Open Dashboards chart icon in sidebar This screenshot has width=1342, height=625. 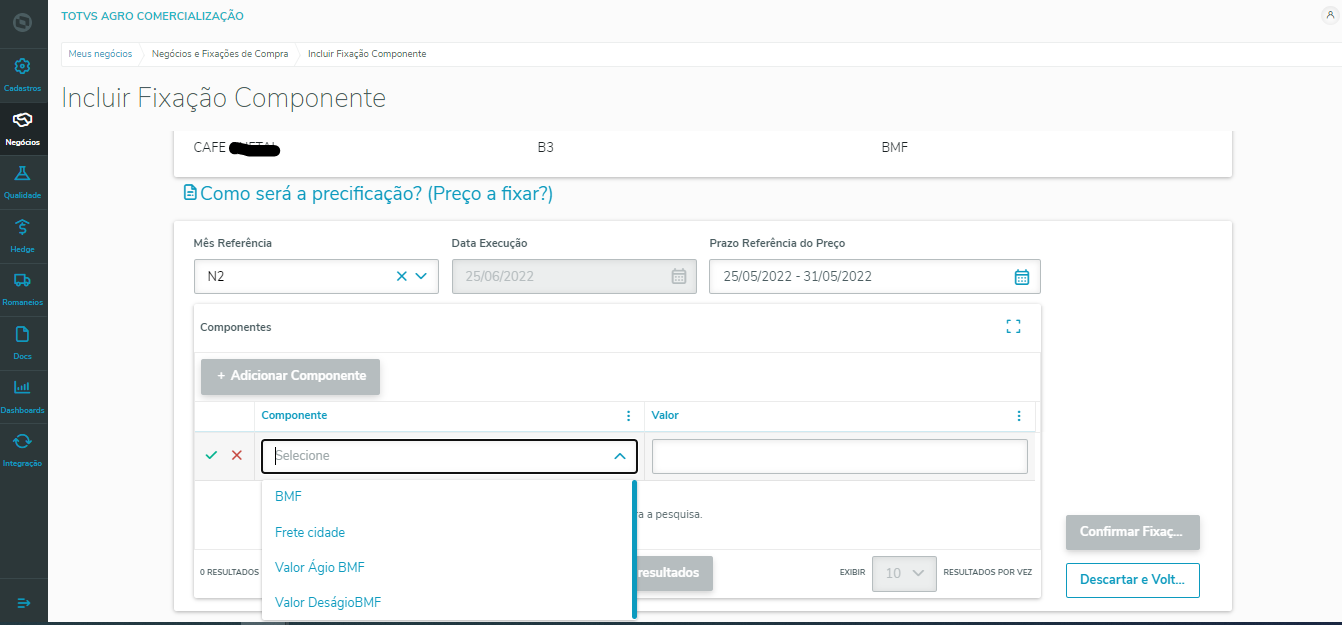pos(23,388)
